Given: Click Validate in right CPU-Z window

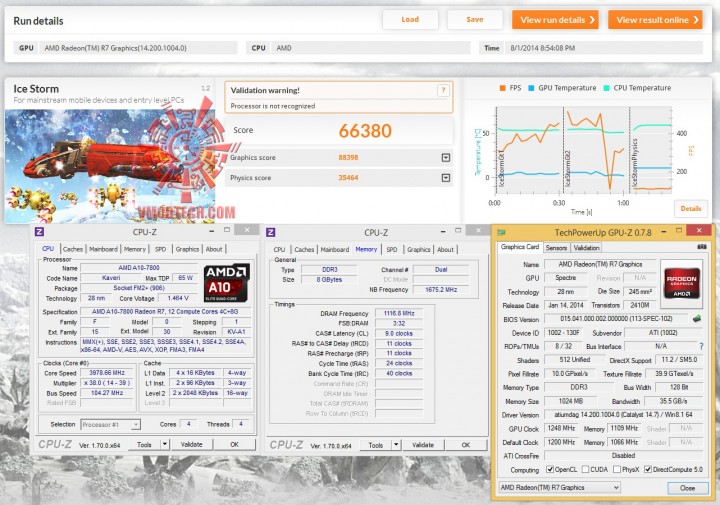Looking at the screenshot, I should point(423,445).
